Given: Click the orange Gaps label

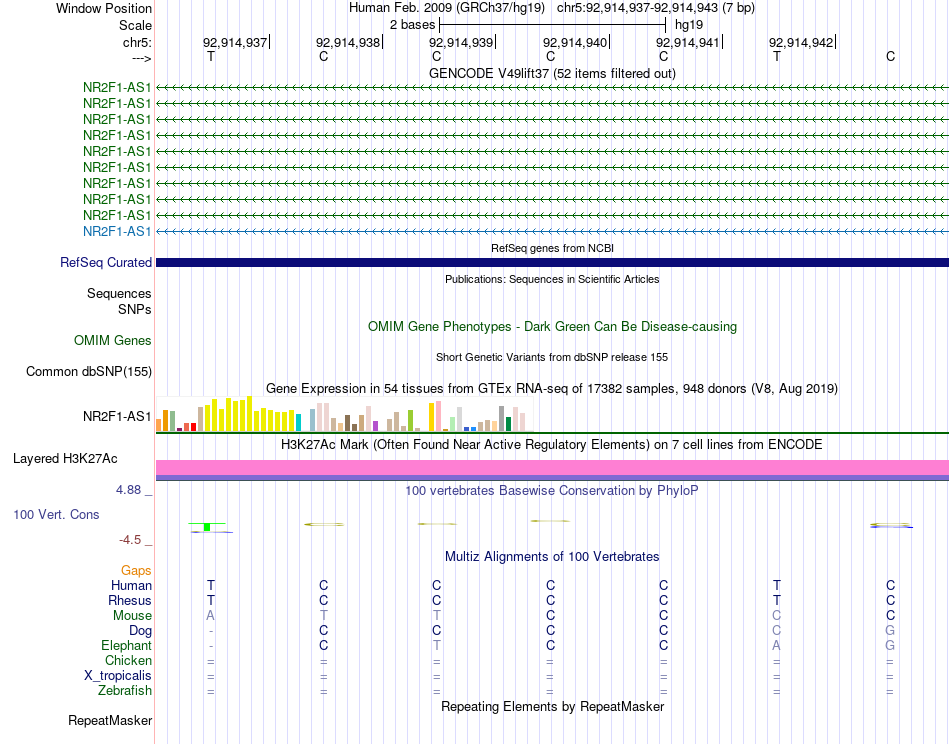Looking at the screenshot, I should click(x=136, y=570).
